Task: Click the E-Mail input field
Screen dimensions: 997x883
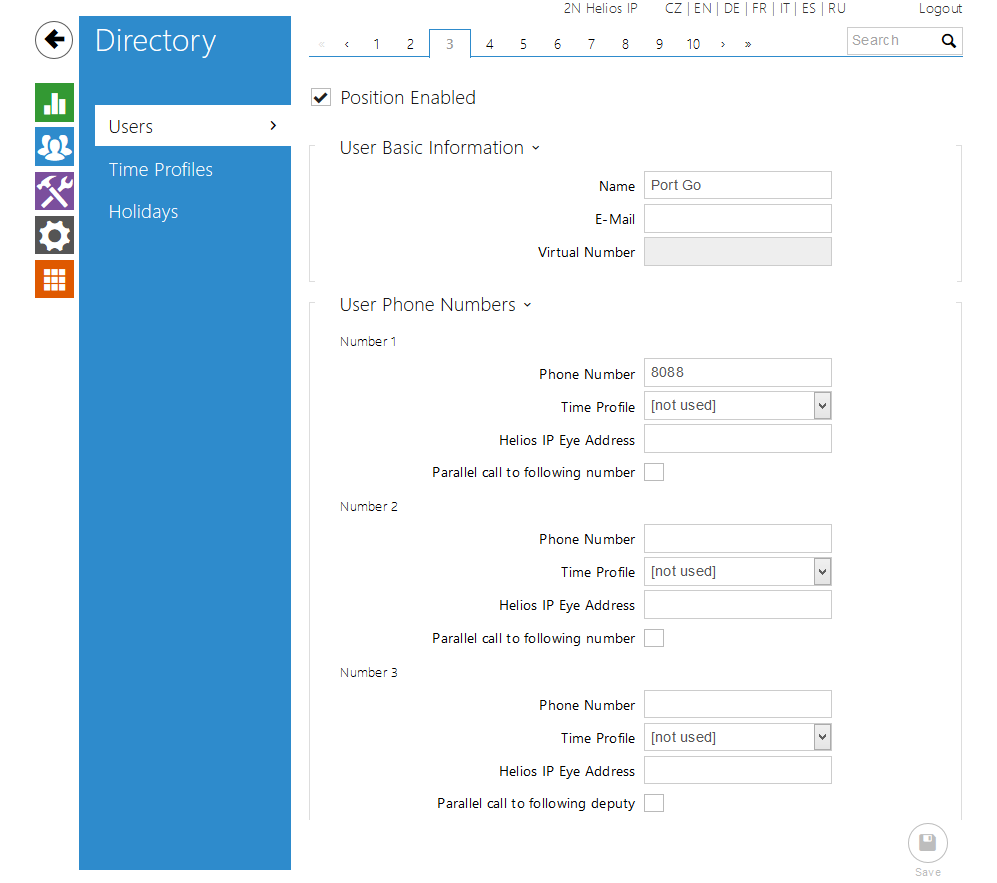Action: pos(738,219)
